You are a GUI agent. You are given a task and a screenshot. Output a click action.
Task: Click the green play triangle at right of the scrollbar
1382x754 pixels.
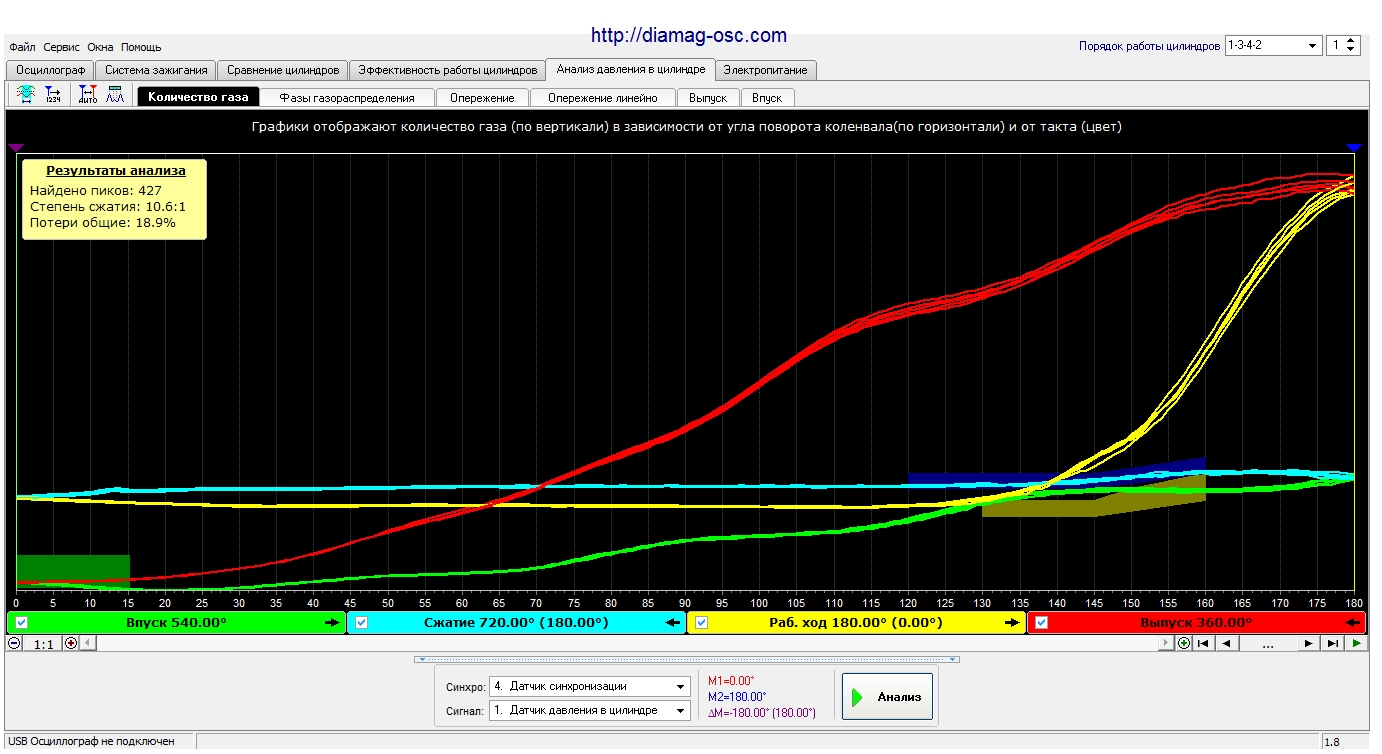(1356, 643)
